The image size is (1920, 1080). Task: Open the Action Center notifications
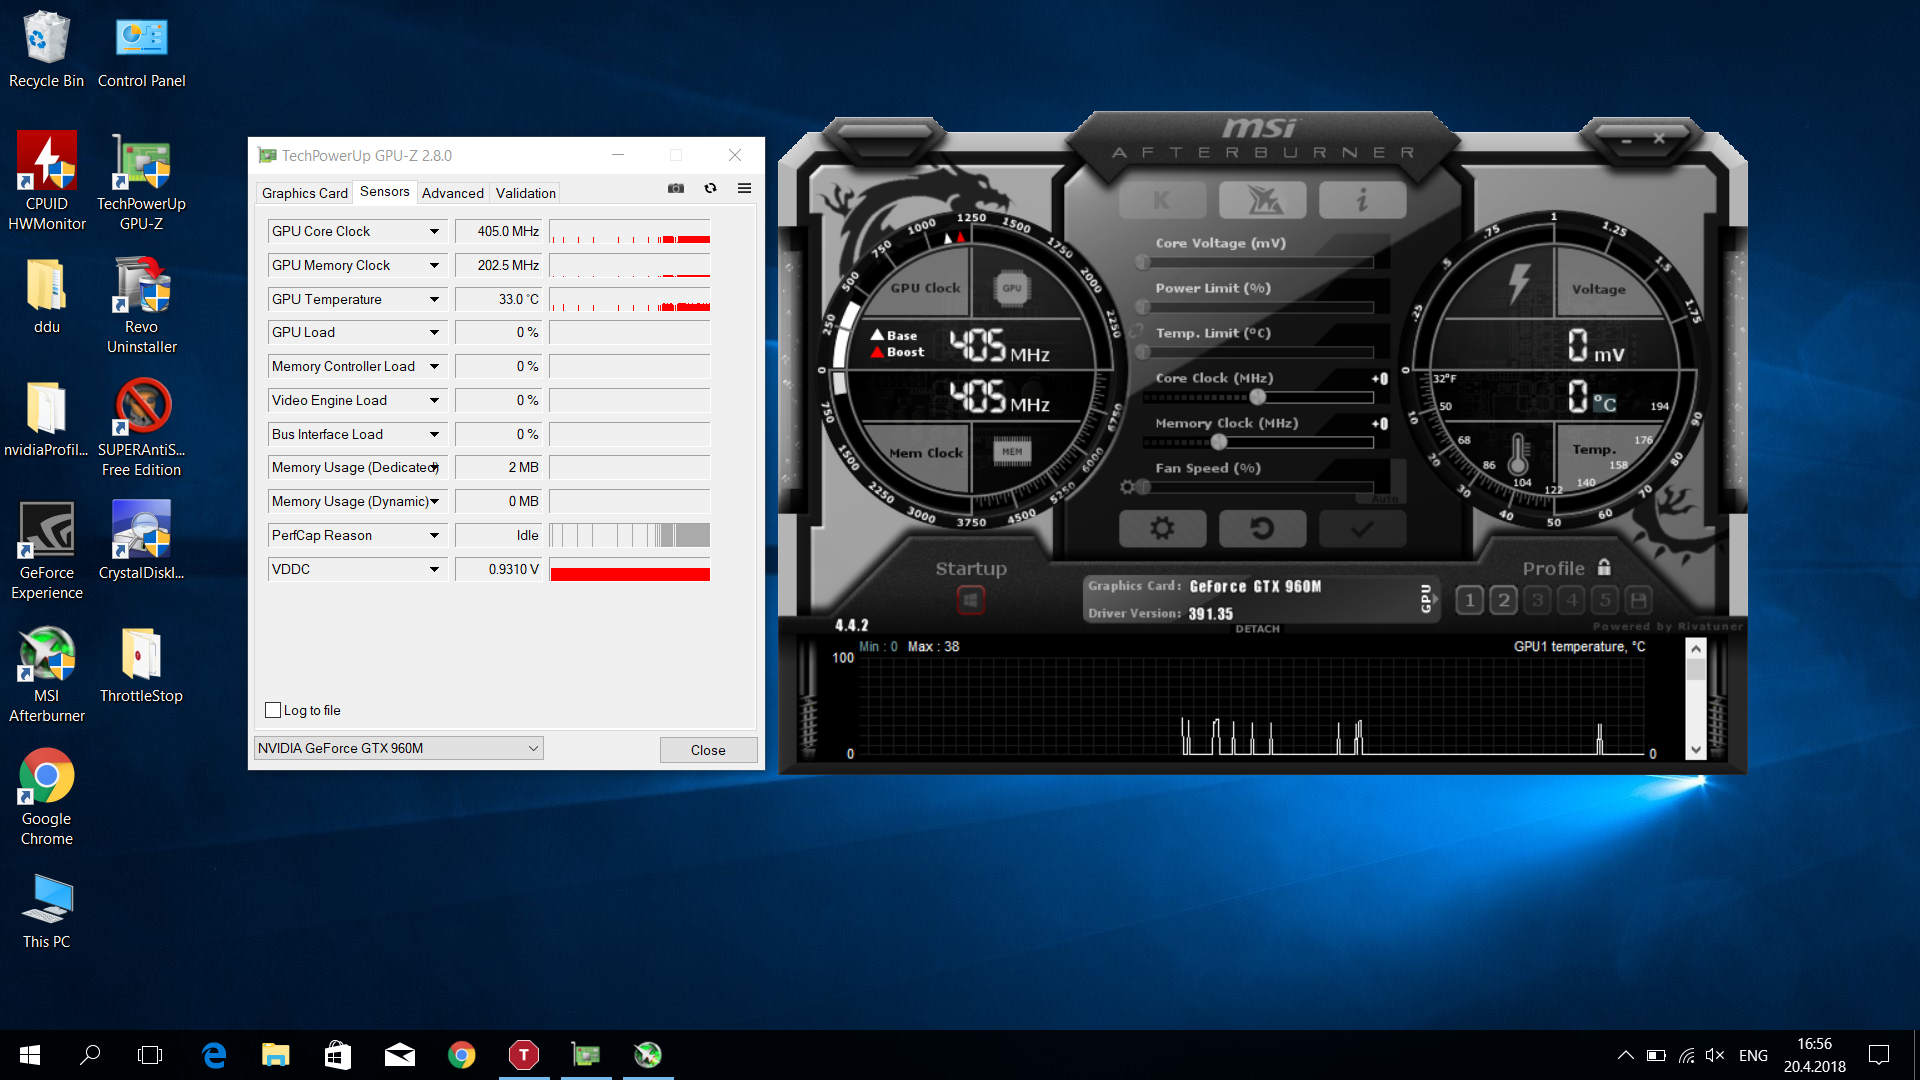tap(1879, 1055)
